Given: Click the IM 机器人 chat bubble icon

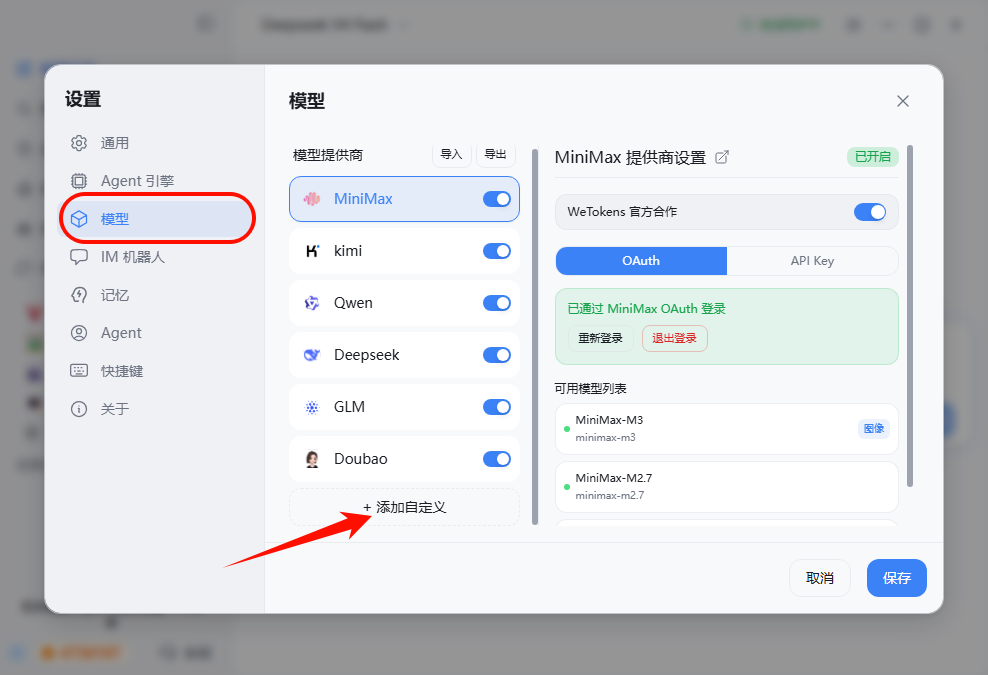Looking at the screenshot, I should tap(79, 257).
